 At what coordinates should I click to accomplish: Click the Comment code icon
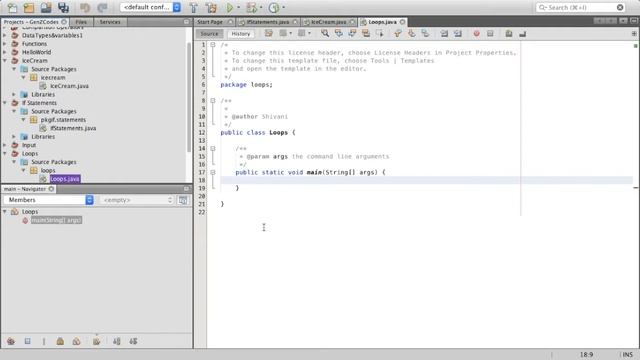(x=509, y=33)
